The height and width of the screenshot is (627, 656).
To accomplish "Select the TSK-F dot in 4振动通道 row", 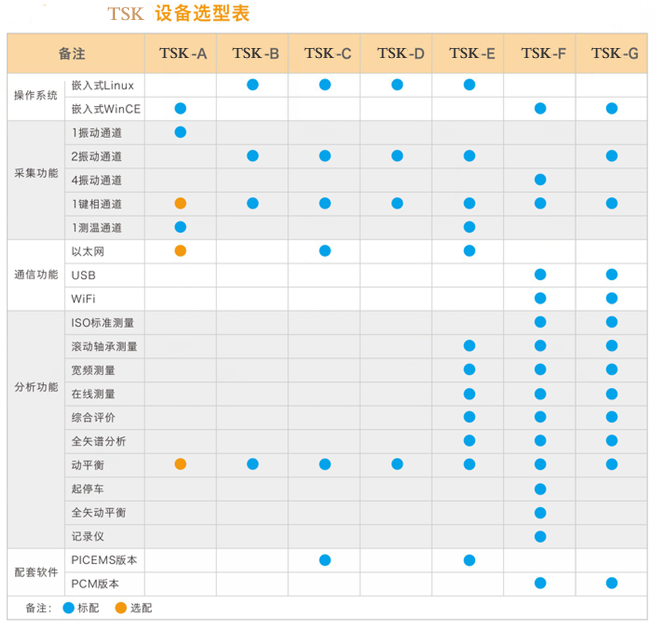I will (540, 180).
